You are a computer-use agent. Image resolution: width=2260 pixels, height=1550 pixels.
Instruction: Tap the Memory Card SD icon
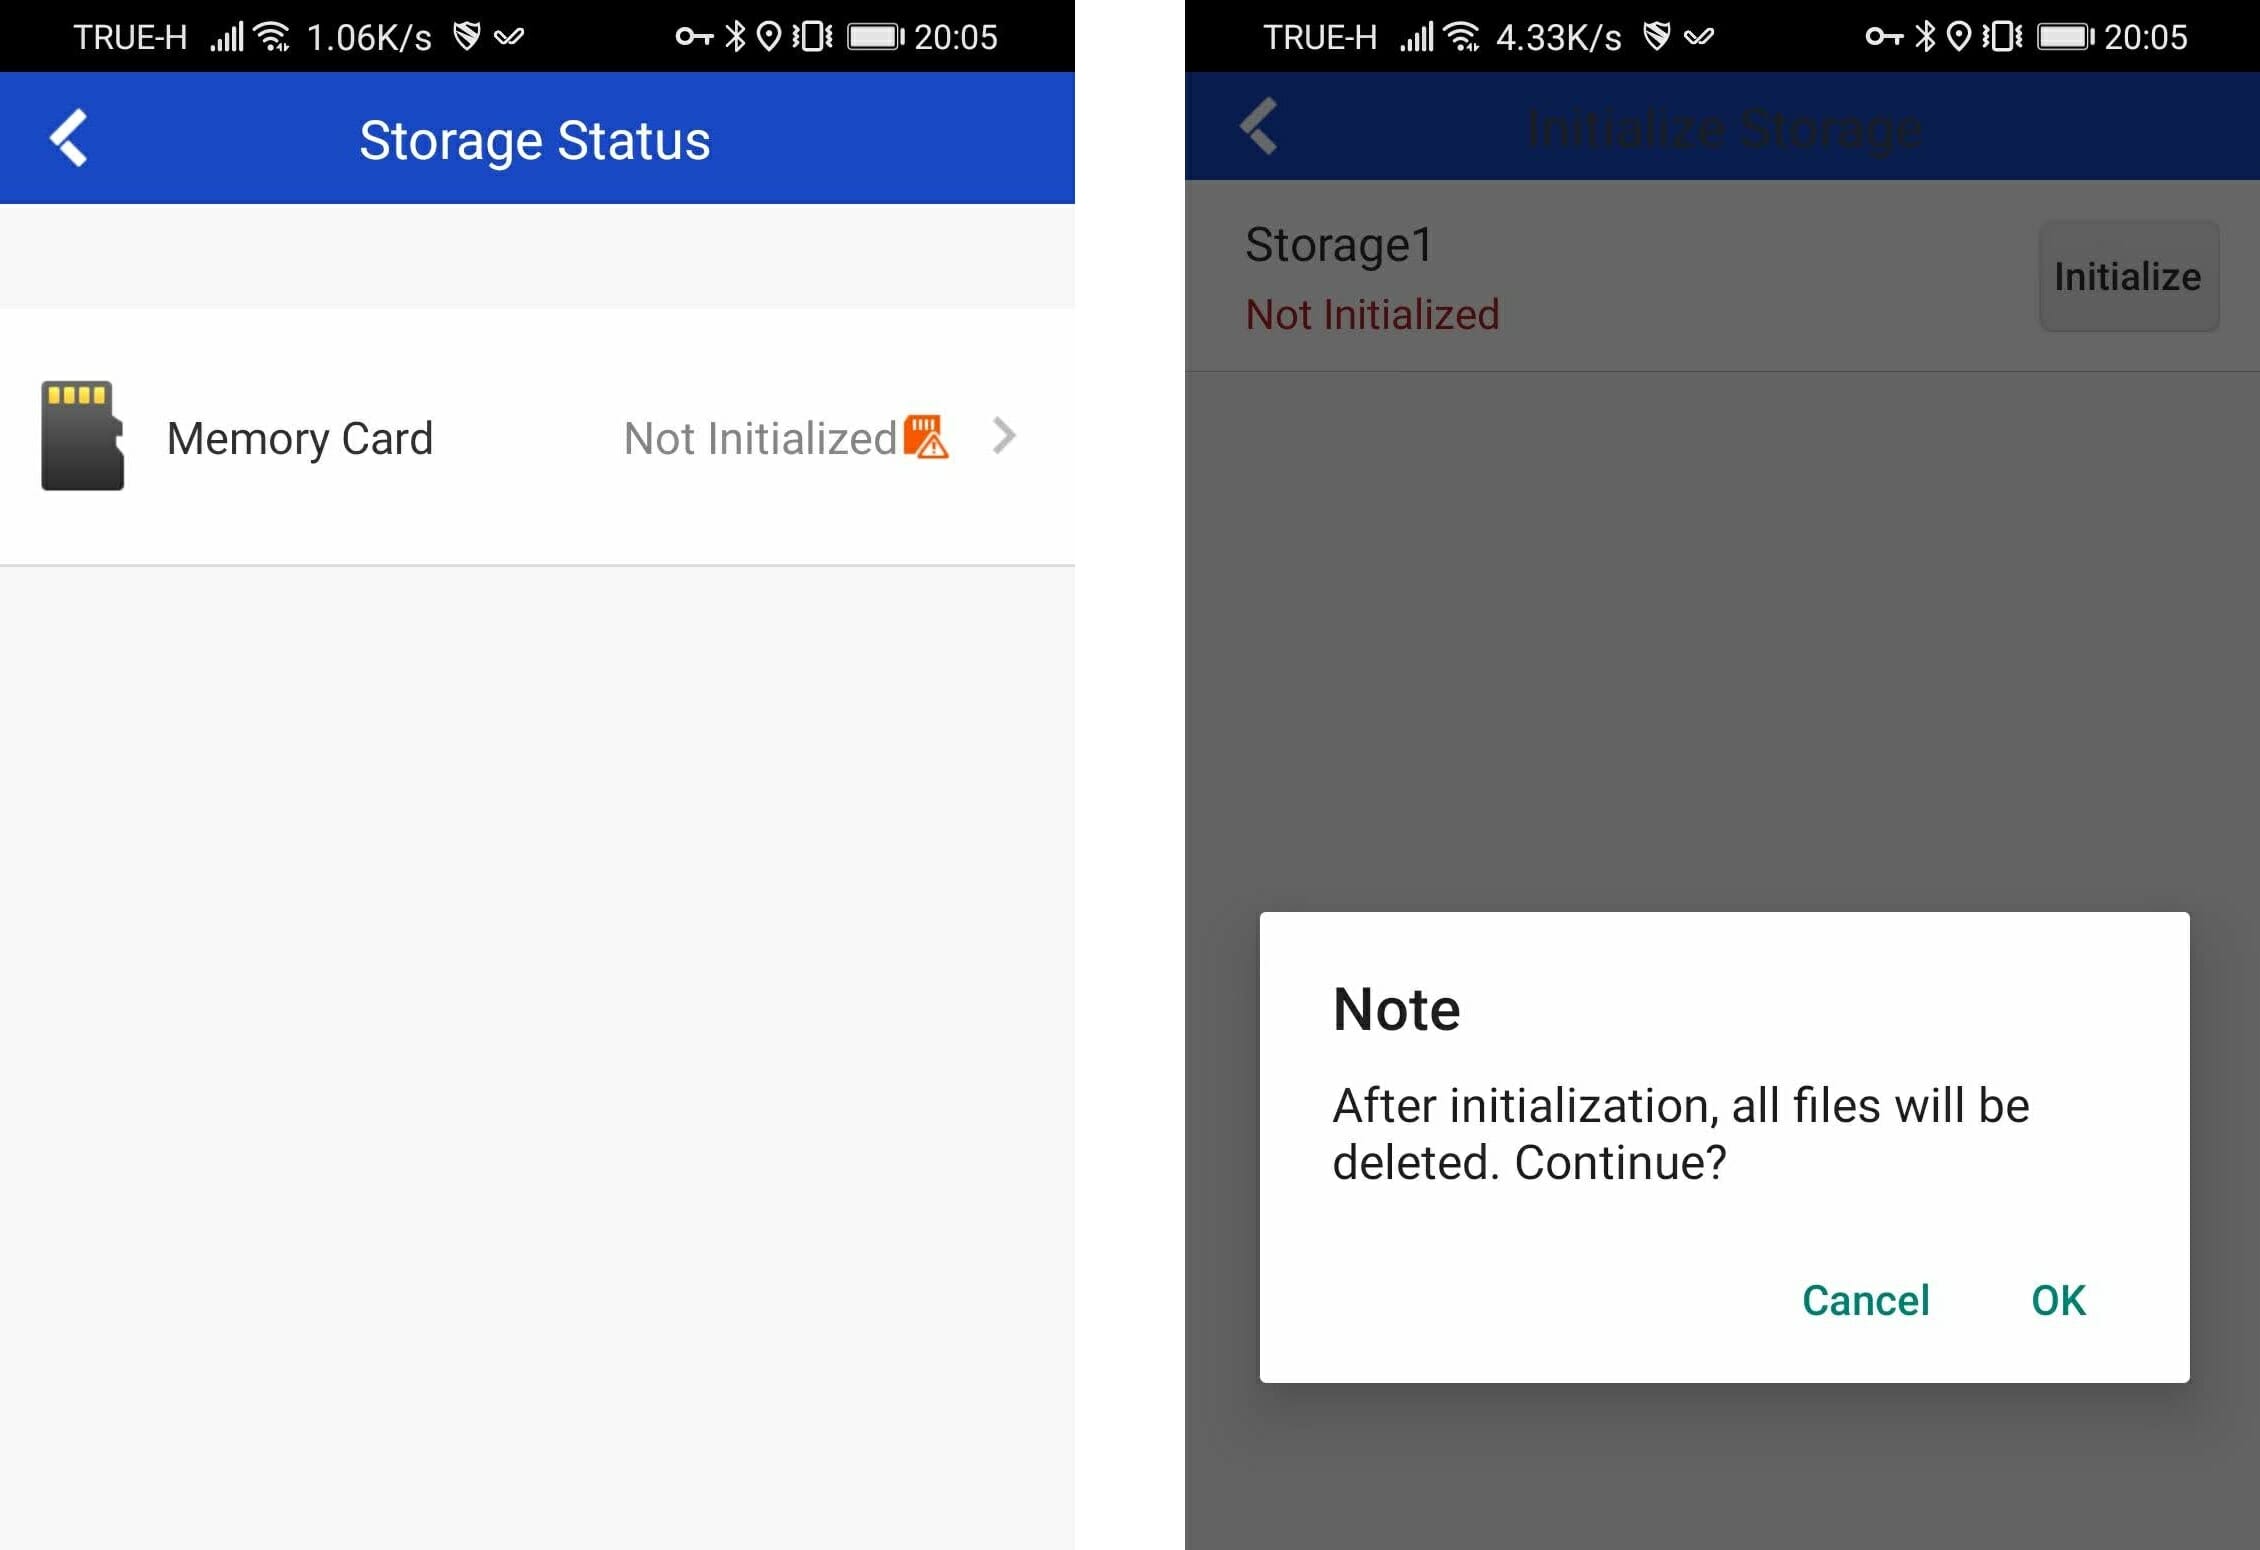(x=82, y=435)
